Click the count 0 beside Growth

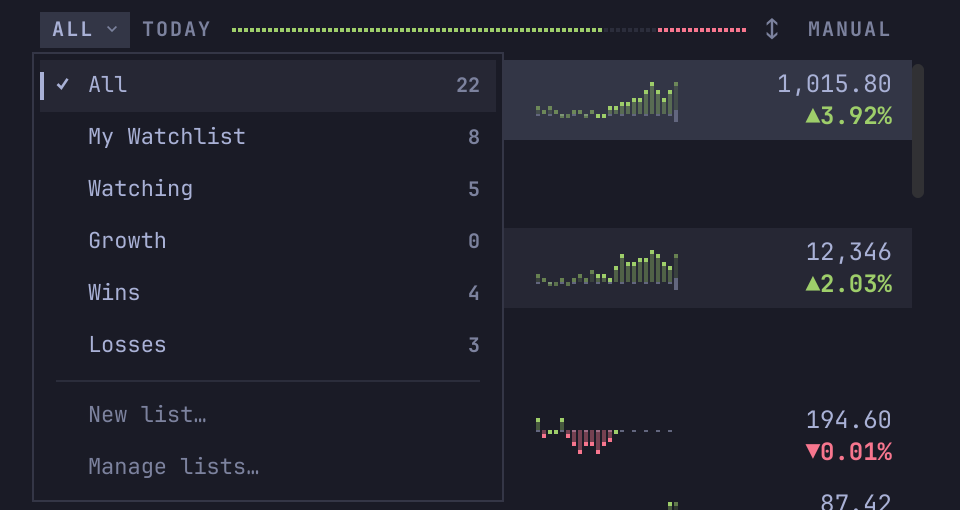tap(474, 241)
